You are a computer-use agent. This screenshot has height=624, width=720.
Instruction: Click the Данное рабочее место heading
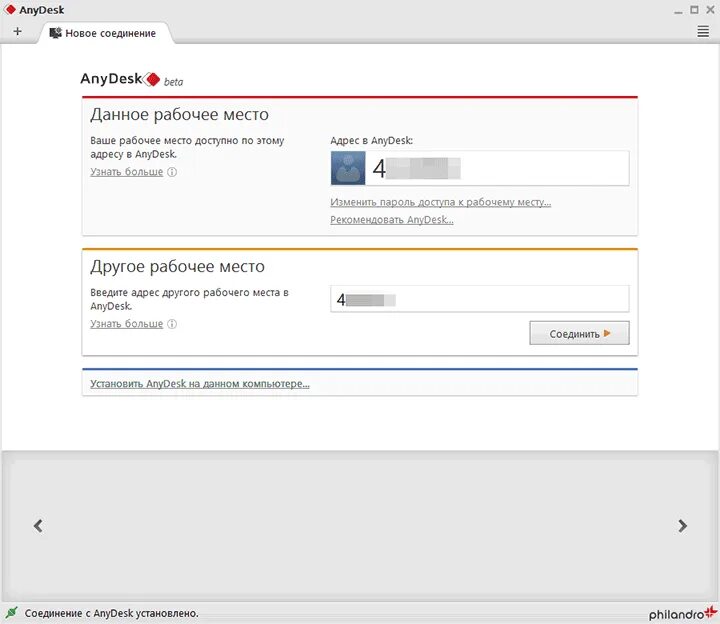[180, 114]
